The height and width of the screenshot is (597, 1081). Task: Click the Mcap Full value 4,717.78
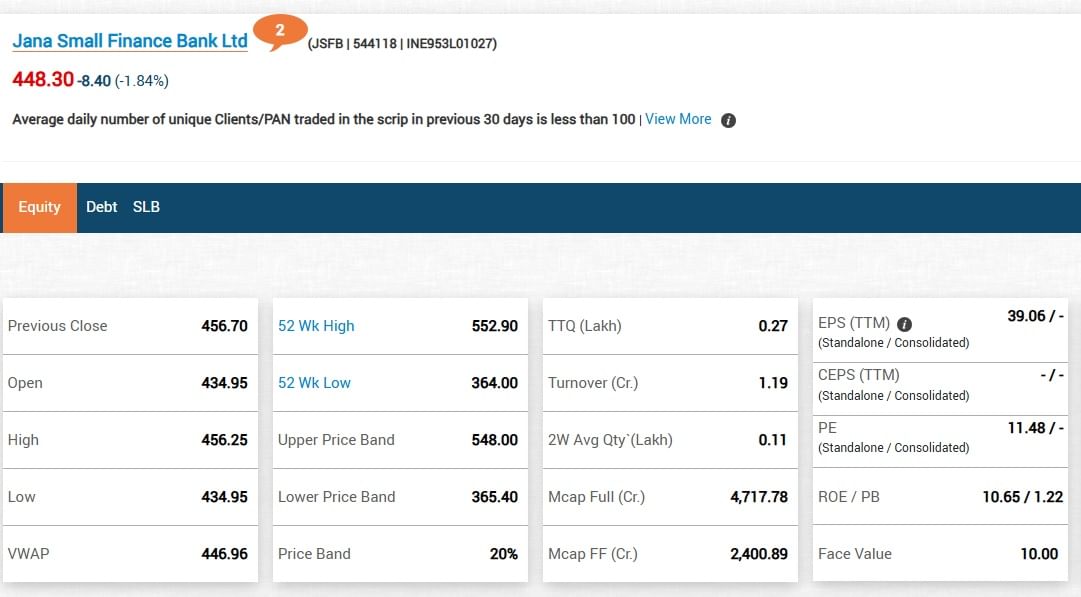pyautogui.click(x=758, y=497)
